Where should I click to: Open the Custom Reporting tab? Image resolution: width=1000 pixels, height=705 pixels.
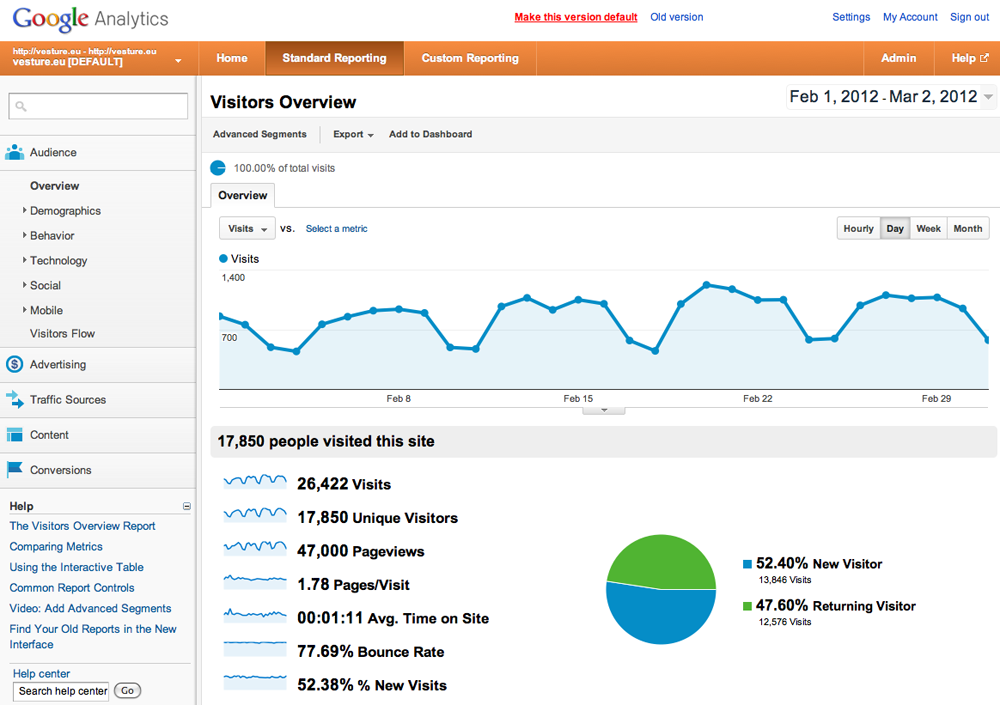coord(470,58)
